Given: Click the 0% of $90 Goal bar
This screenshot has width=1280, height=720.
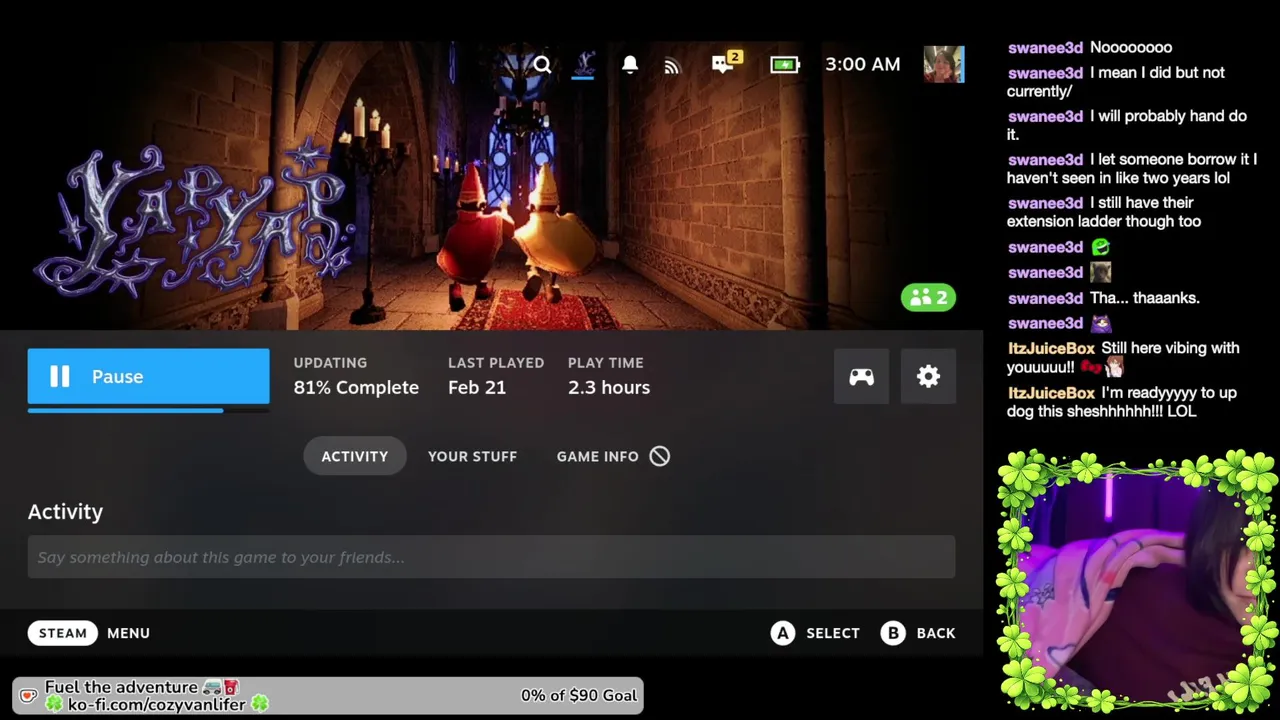Looking at the screenshot, I should (328, 695).
